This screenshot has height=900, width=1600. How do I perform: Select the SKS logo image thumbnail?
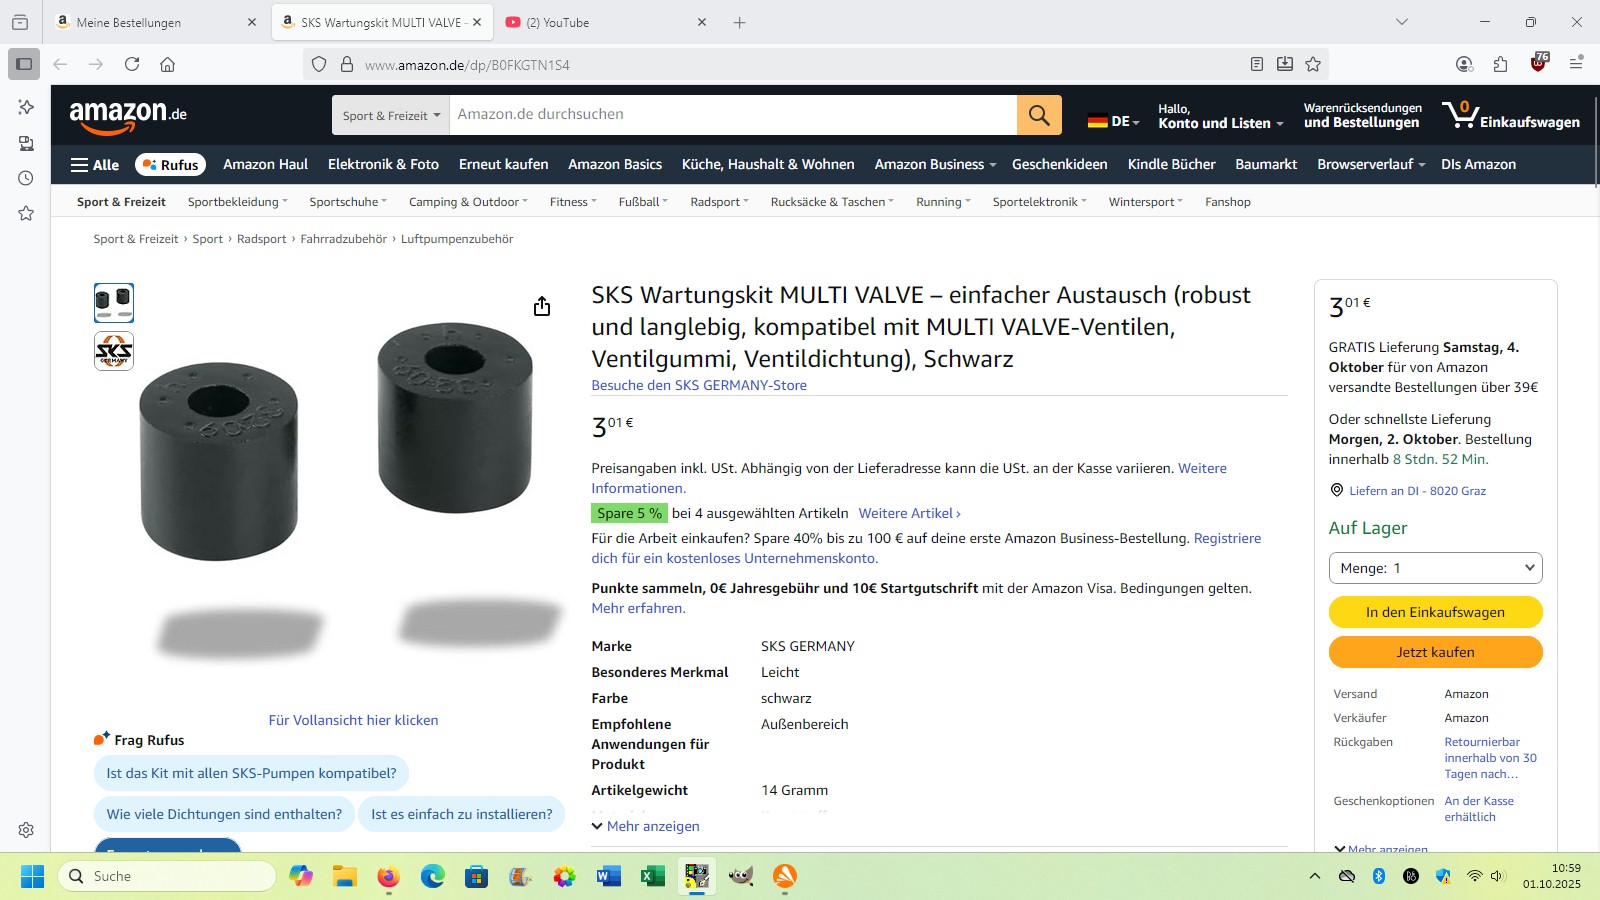[x=114, y=351]
